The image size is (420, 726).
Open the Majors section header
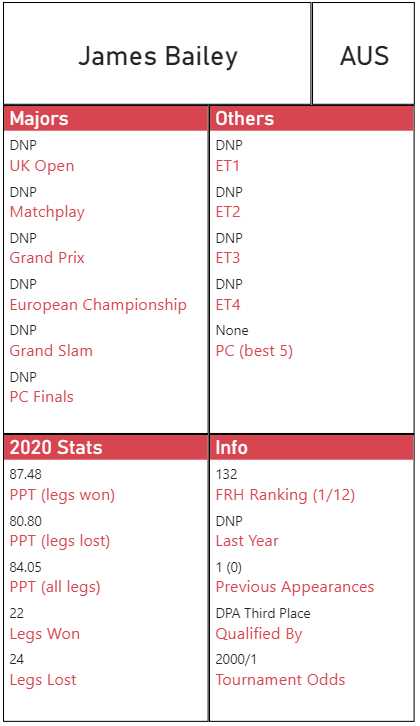[106, 119]
